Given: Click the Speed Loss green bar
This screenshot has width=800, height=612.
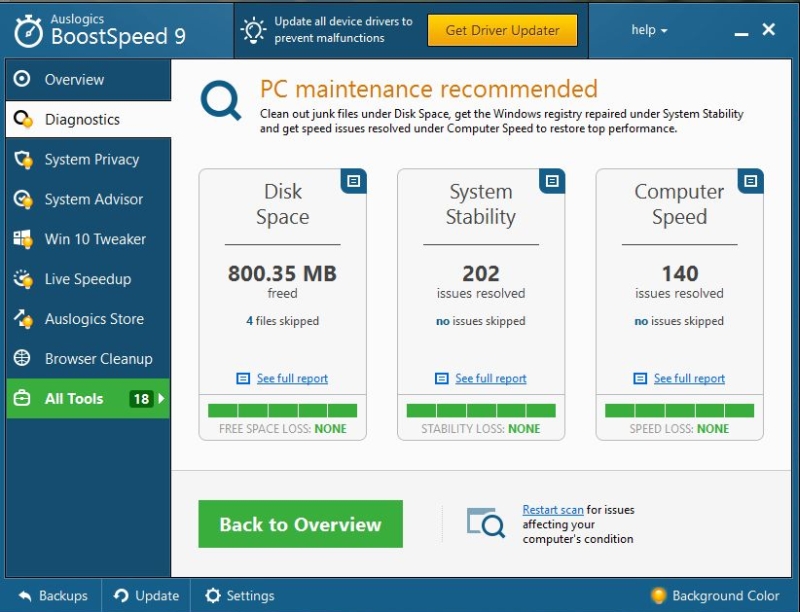Looking at the screenshot, I should [x=680, y=411].
